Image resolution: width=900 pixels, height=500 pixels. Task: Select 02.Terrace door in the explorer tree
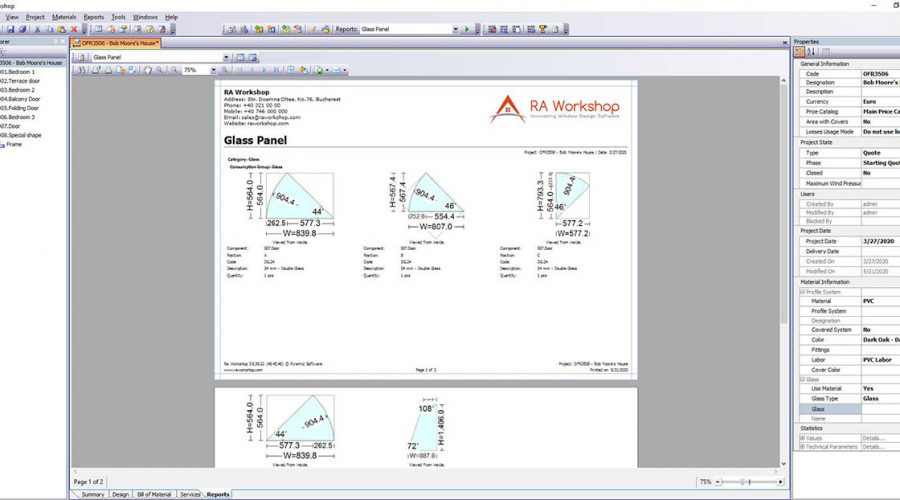coord(20,81)
